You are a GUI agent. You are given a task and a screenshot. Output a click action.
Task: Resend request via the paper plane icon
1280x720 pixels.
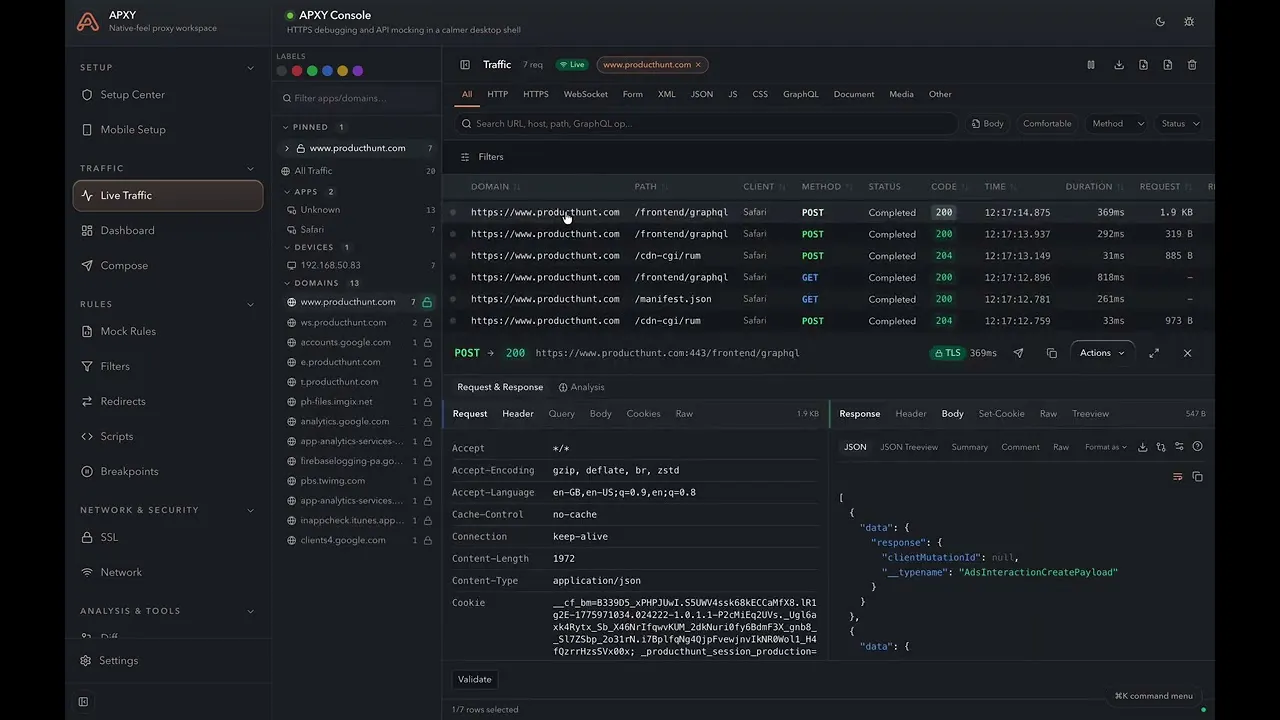click(x=1019, y=353)
